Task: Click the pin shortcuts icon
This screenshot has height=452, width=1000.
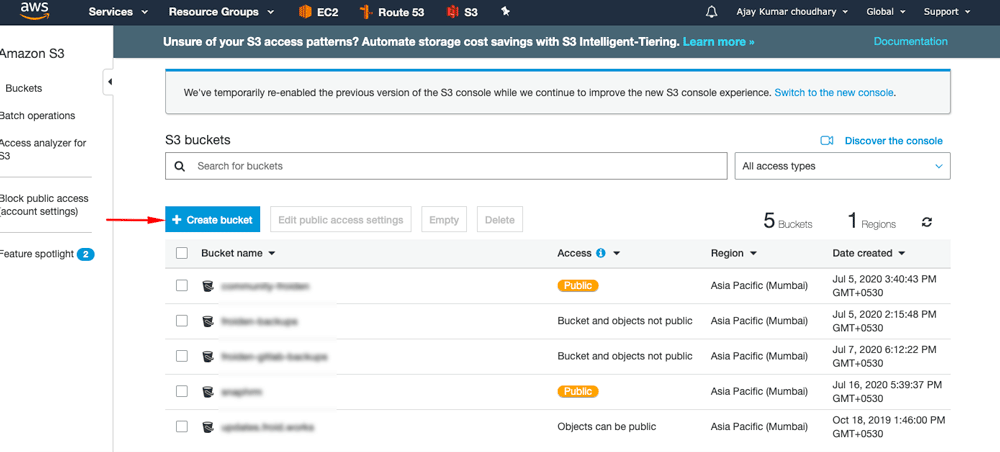Action: (506, 11)
